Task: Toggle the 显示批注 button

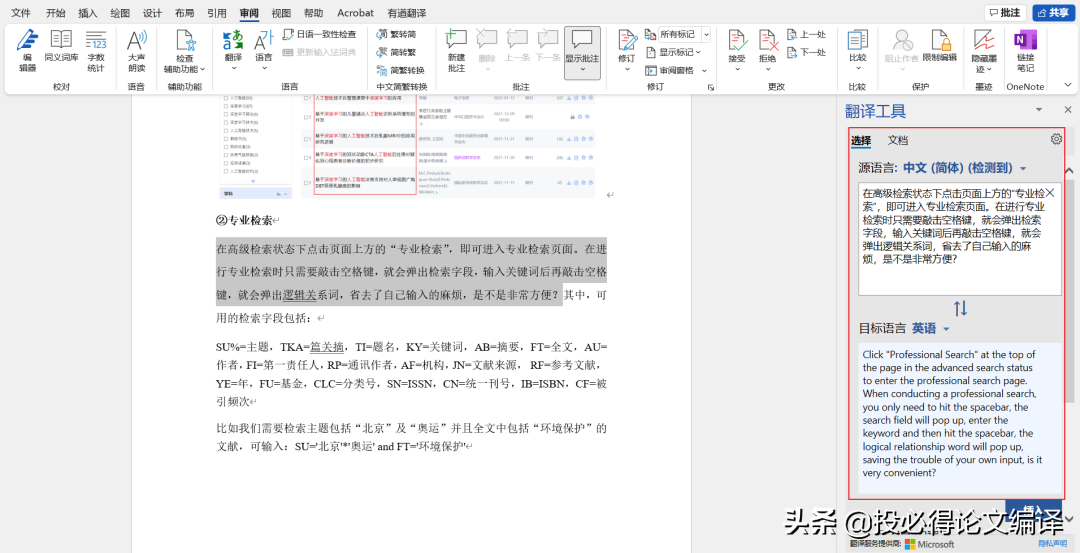Action: (x=582, y=52)
